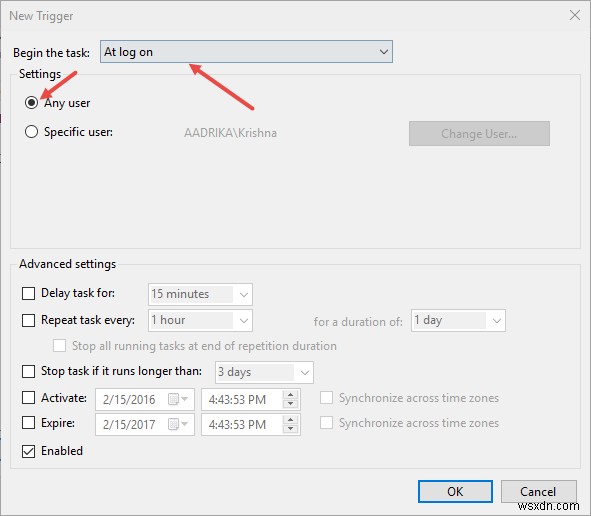Select the Specific user radio button

(x=31, y=132)
